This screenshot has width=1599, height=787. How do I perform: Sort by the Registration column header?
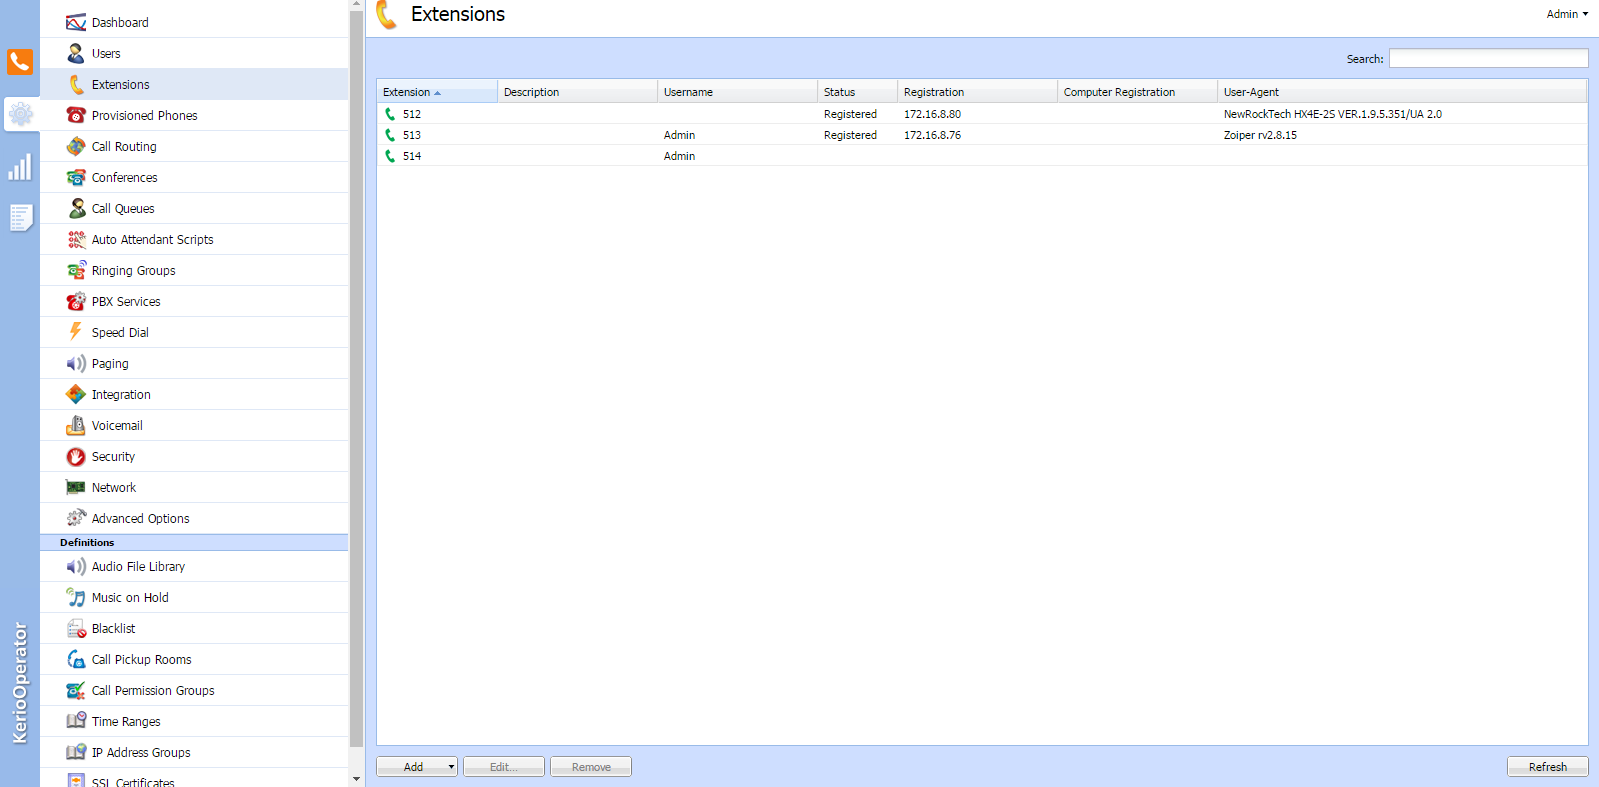tap(977, 92)
